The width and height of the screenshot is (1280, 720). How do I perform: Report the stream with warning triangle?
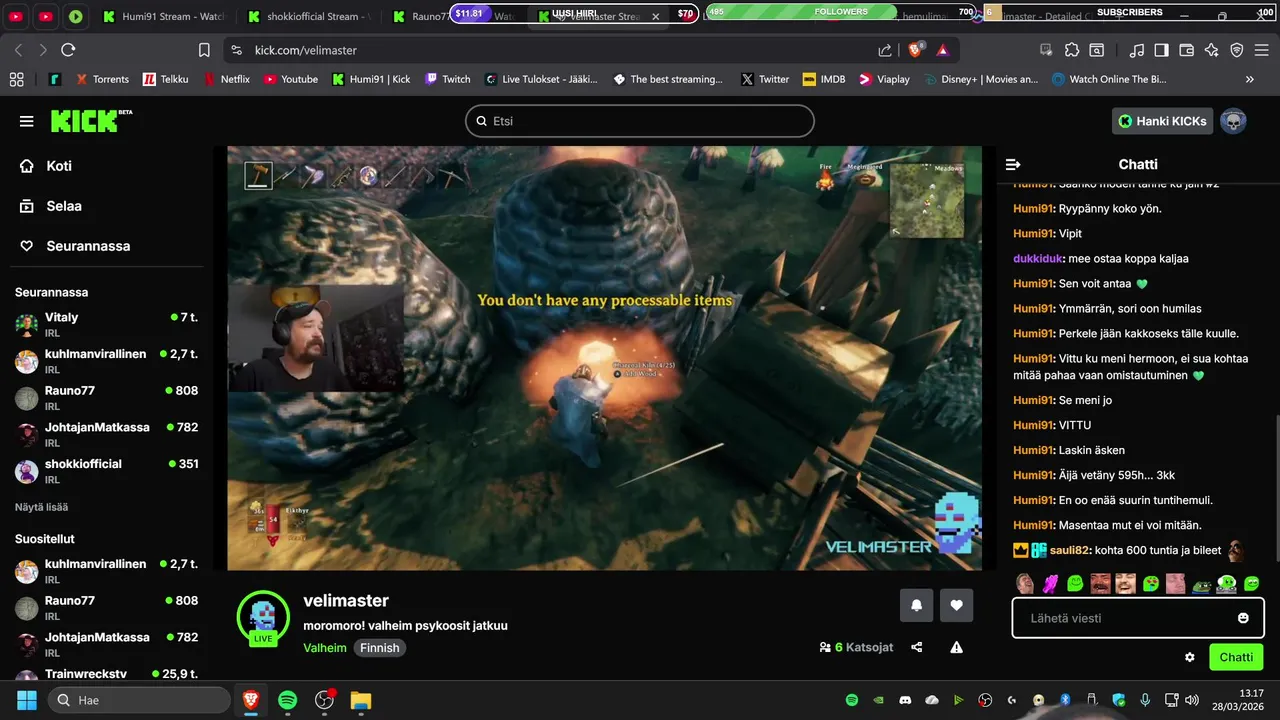click(956, 647)
